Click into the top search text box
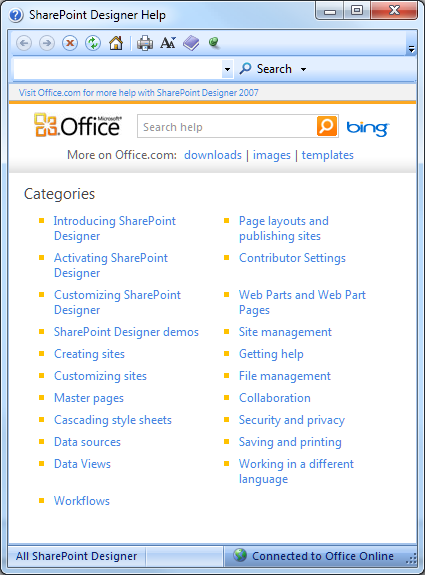 tap(118, 69)
